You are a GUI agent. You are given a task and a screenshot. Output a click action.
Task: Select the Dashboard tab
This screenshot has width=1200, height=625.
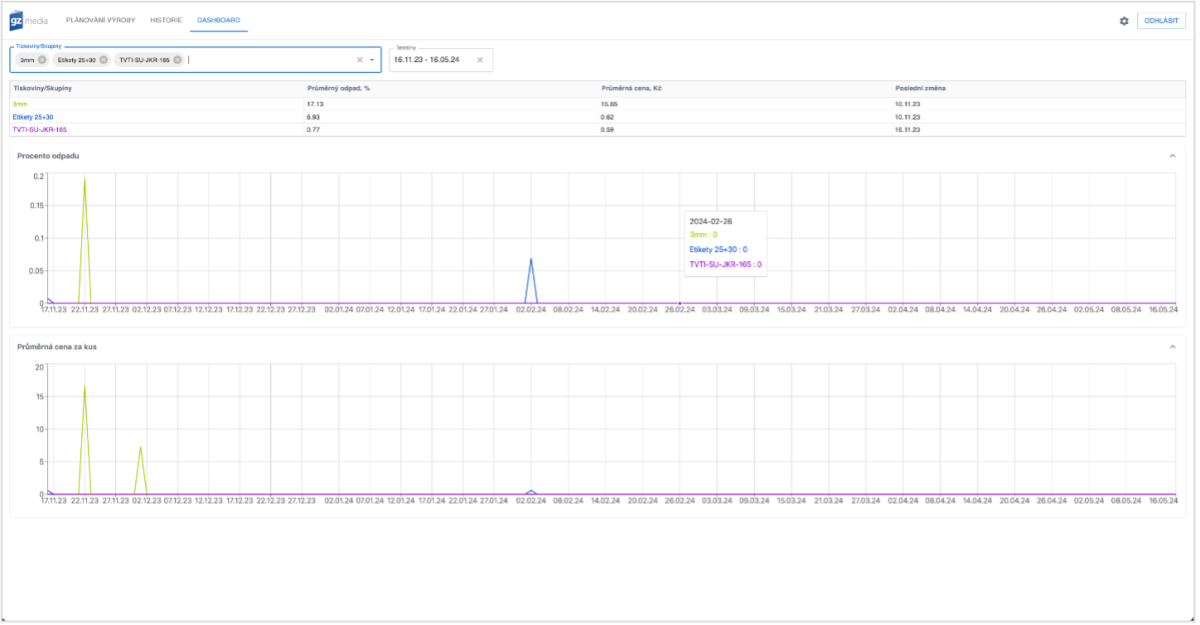point(219,18)
